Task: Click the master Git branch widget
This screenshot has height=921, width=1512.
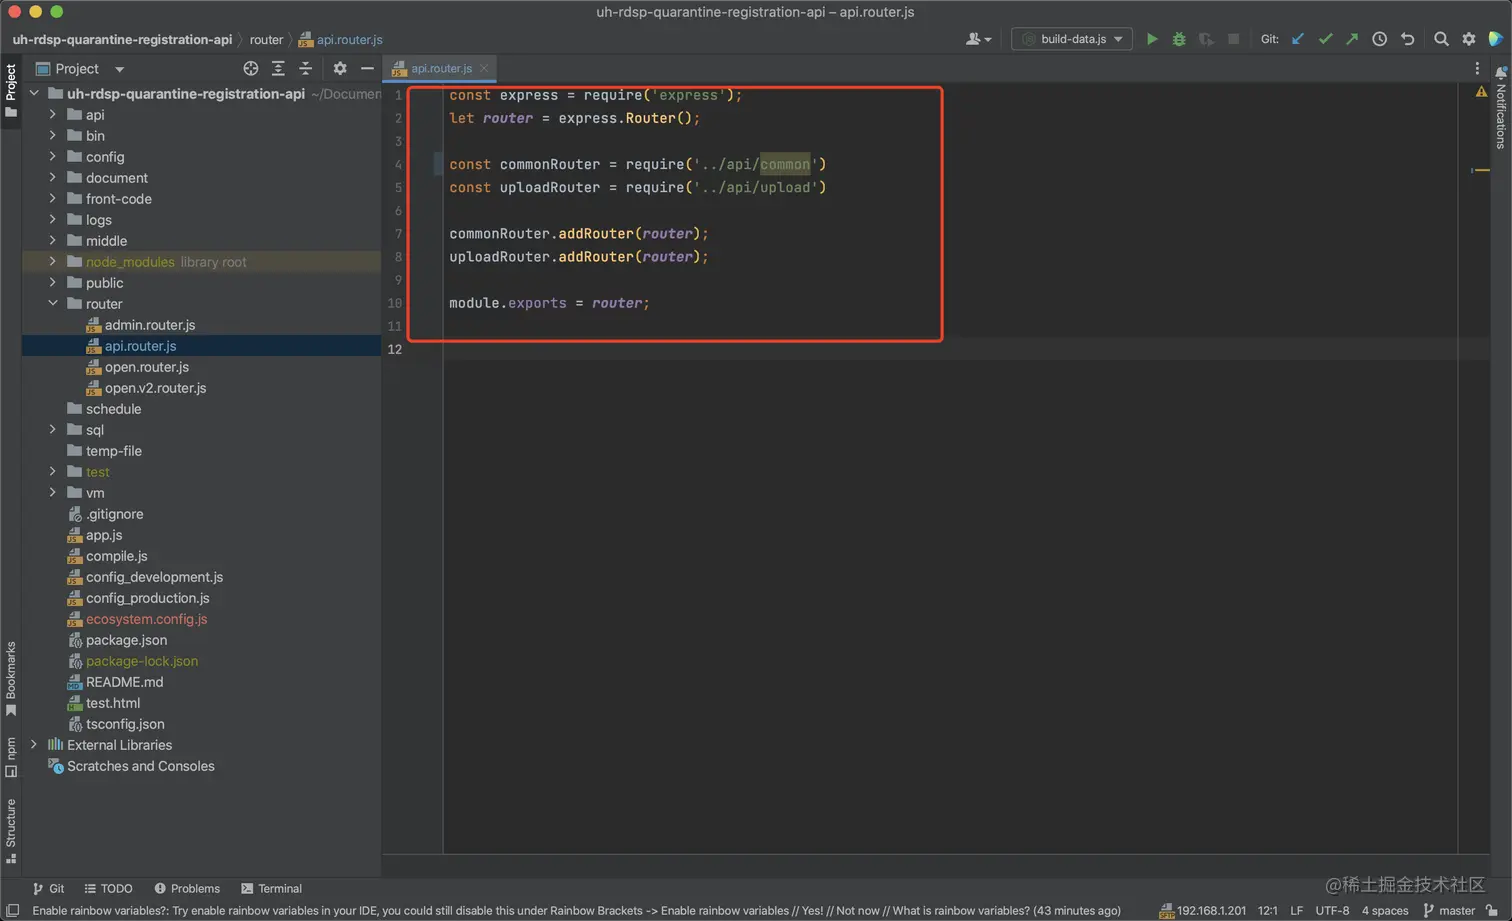Action: pos(1449,910)
